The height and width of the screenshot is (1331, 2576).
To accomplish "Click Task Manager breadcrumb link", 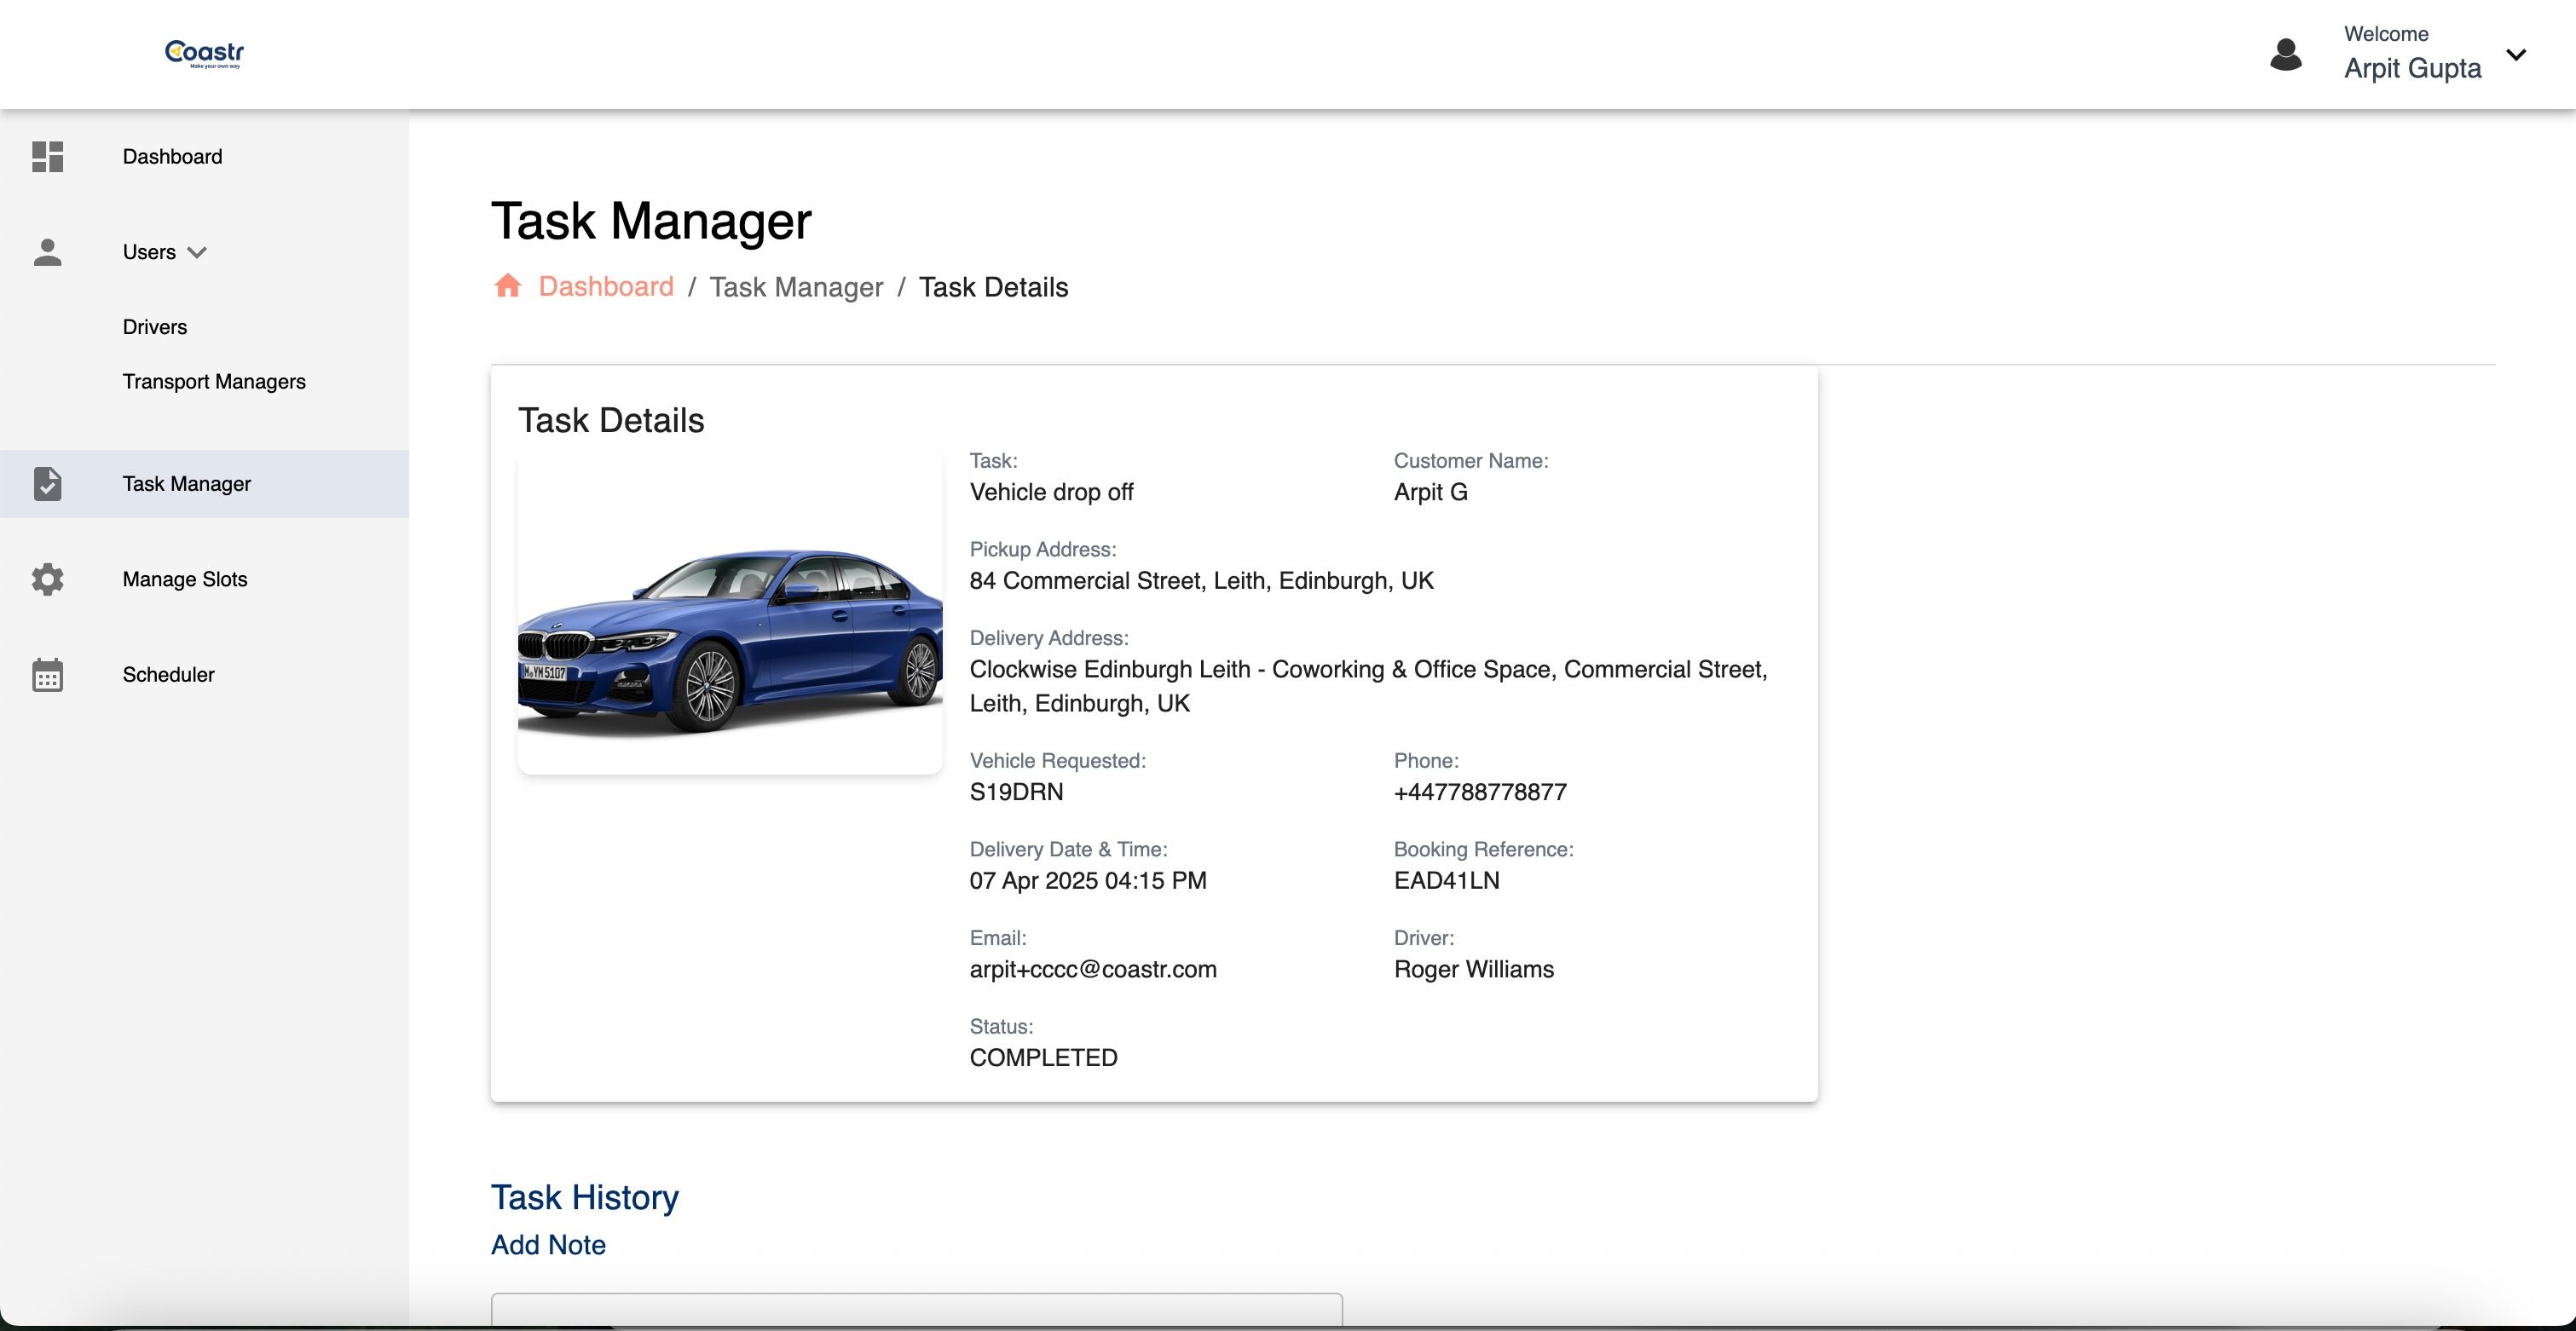I will [796, 287].
